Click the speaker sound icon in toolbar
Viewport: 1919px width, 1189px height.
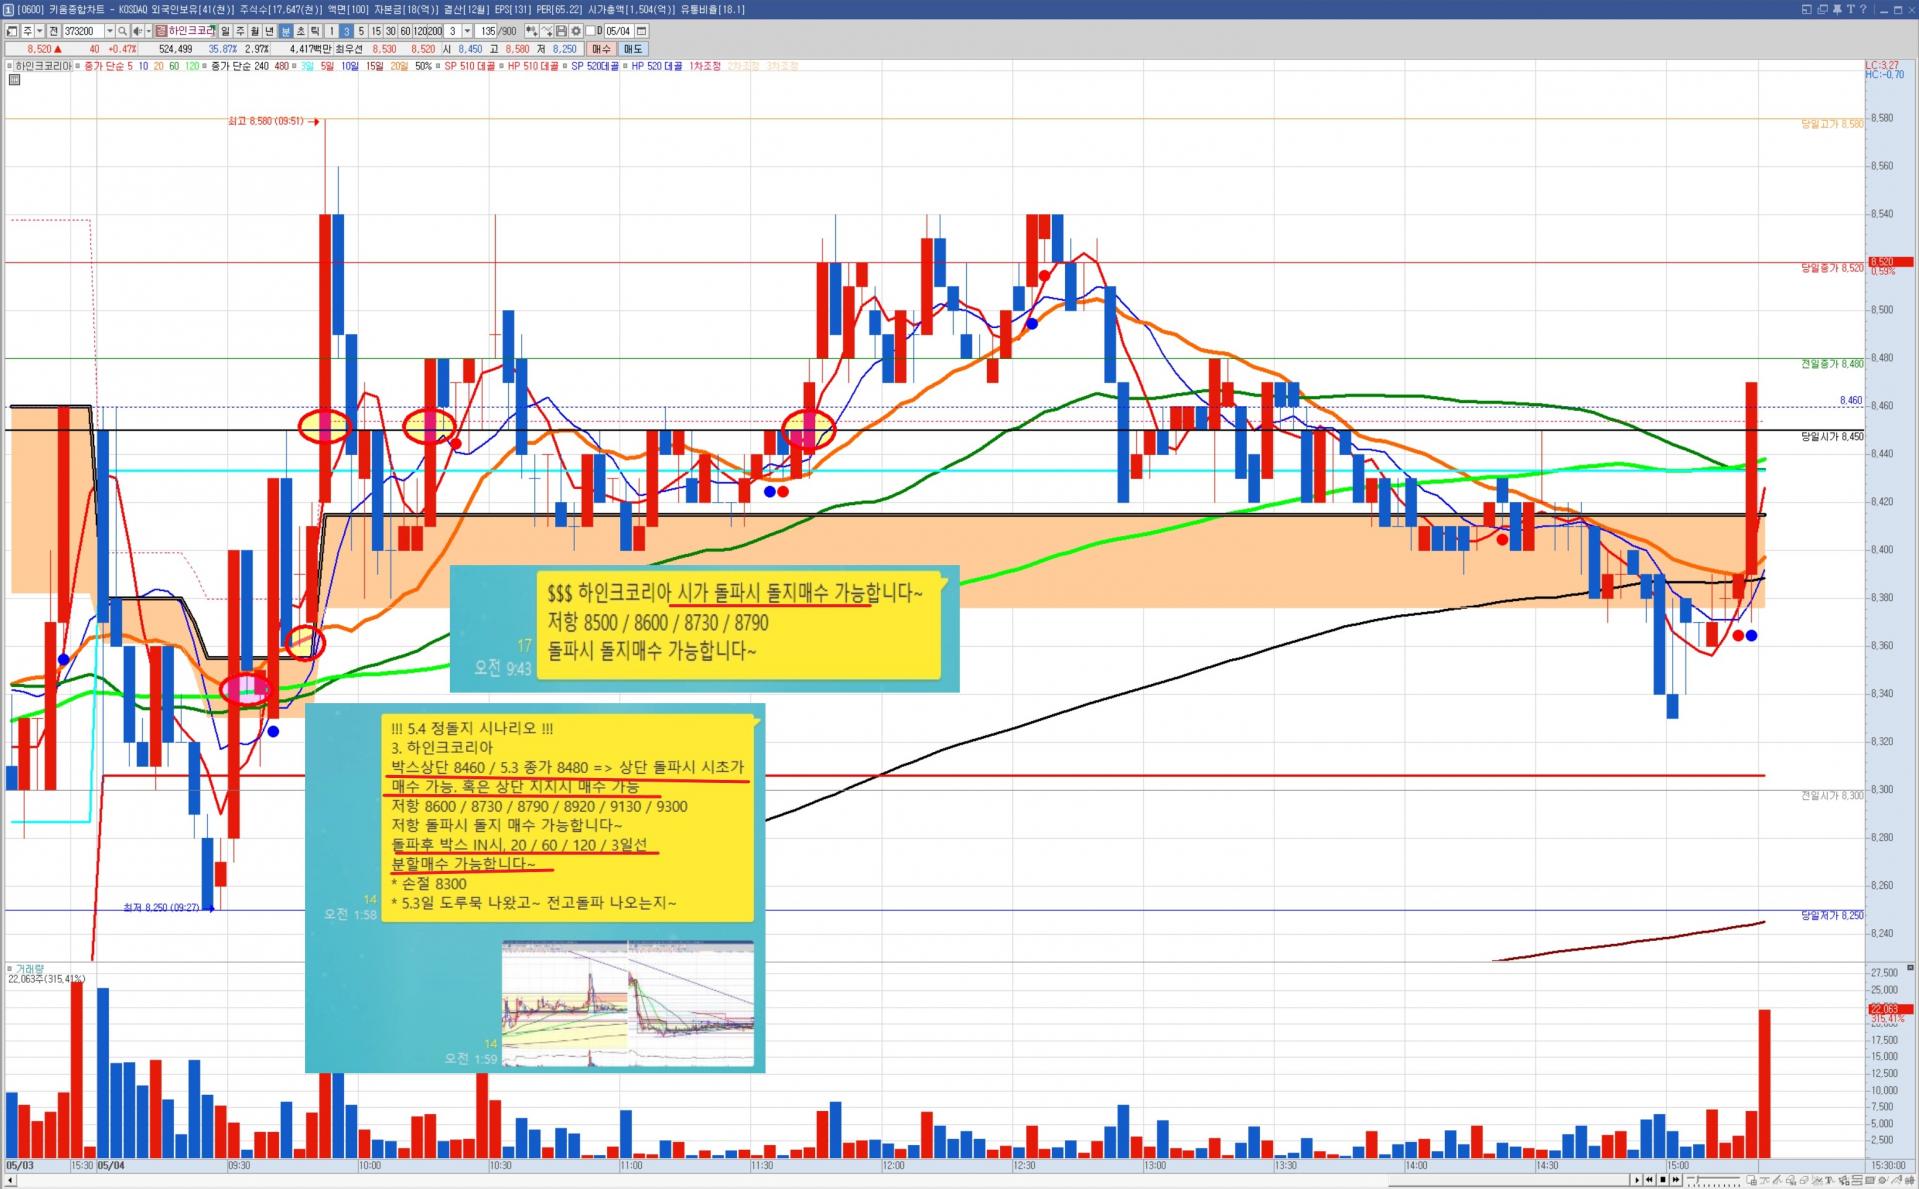point(136,31)
